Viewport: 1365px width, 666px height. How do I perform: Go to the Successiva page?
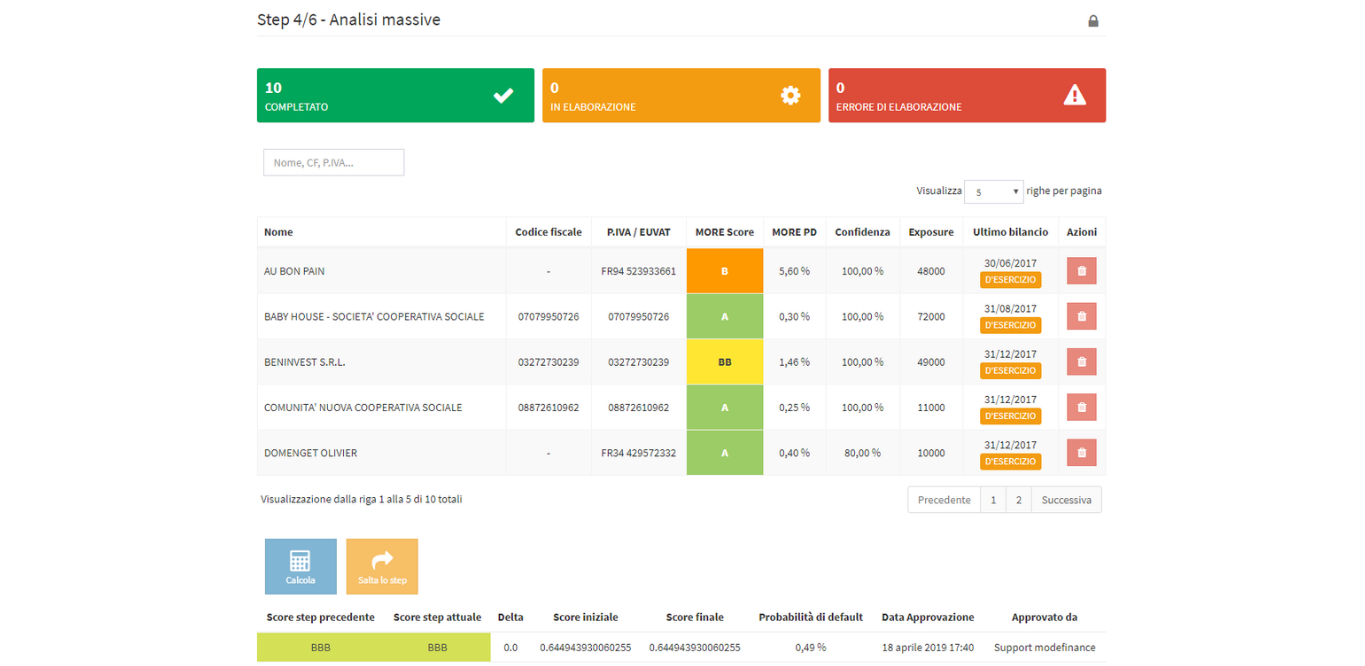(1066, 500)
